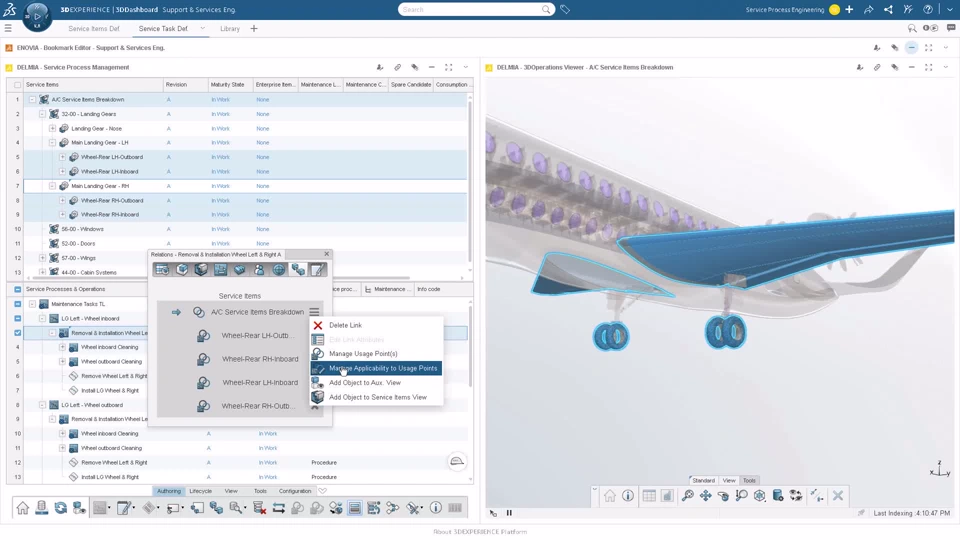Open the share arrow icon in top bar
Image resolution: width=960 pixels, height=540 pixels.
coord(869,10)
